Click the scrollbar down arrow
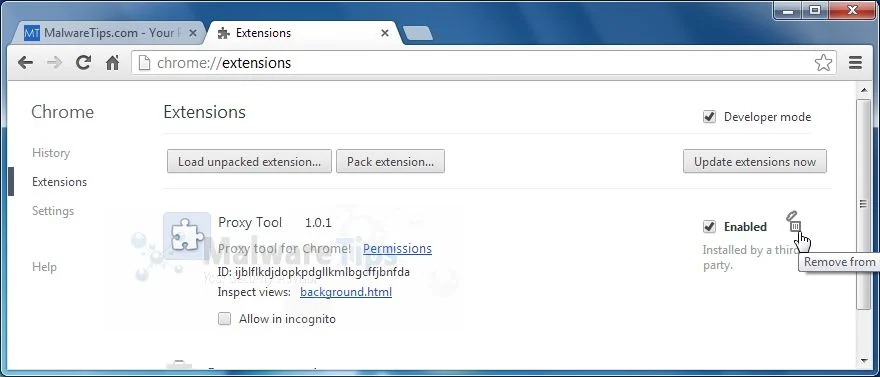 863,360
